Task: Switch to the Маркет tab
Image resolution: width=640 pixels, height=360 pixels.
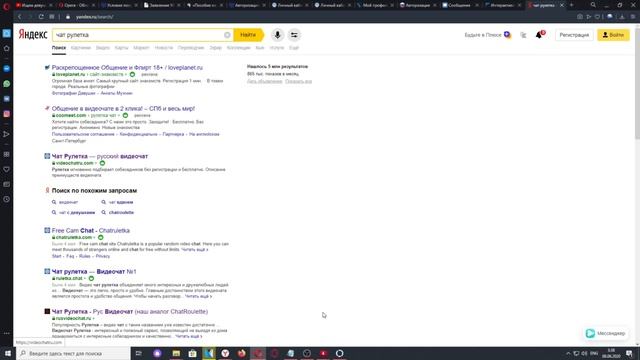Action: pos(141,48)
